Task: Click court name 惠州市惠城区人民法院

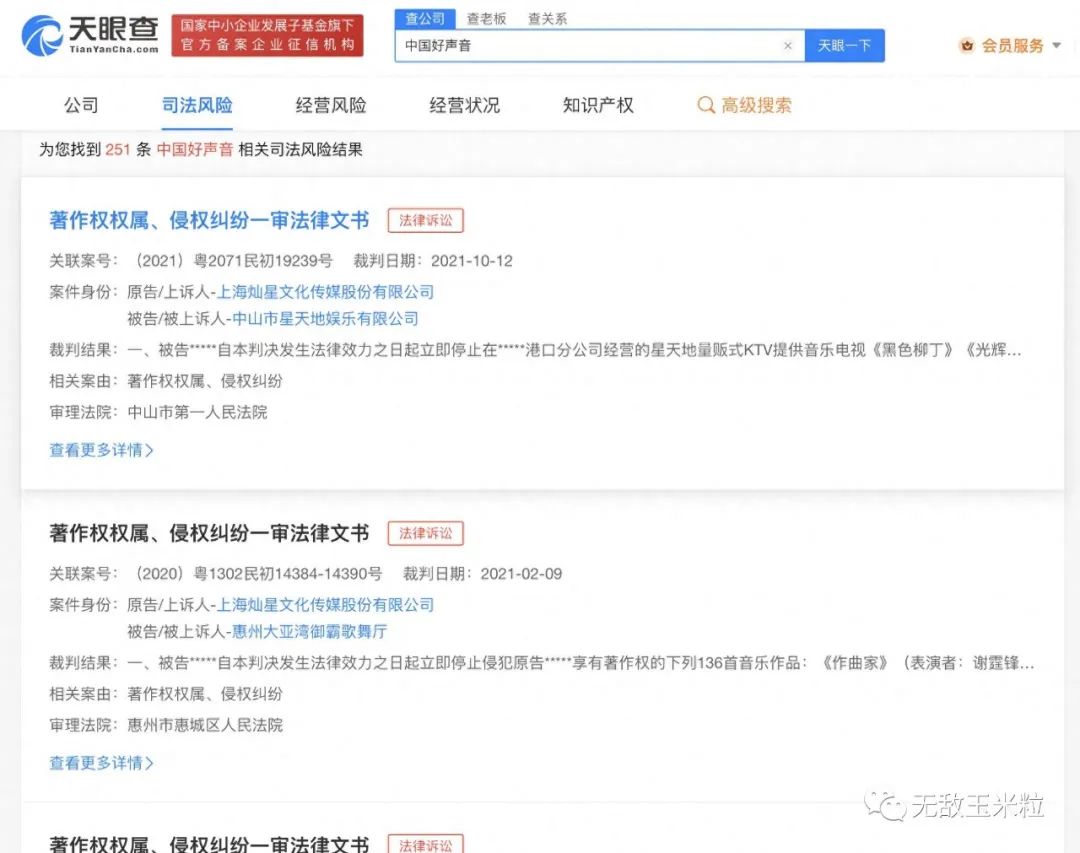Action: [205, 726]
